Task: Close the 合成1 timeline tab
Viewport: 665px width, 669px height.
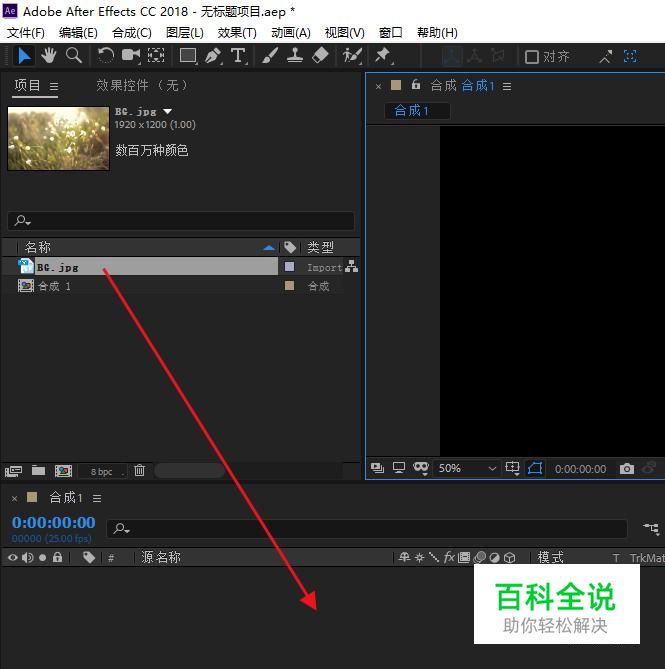Action: tap(15, 498)
